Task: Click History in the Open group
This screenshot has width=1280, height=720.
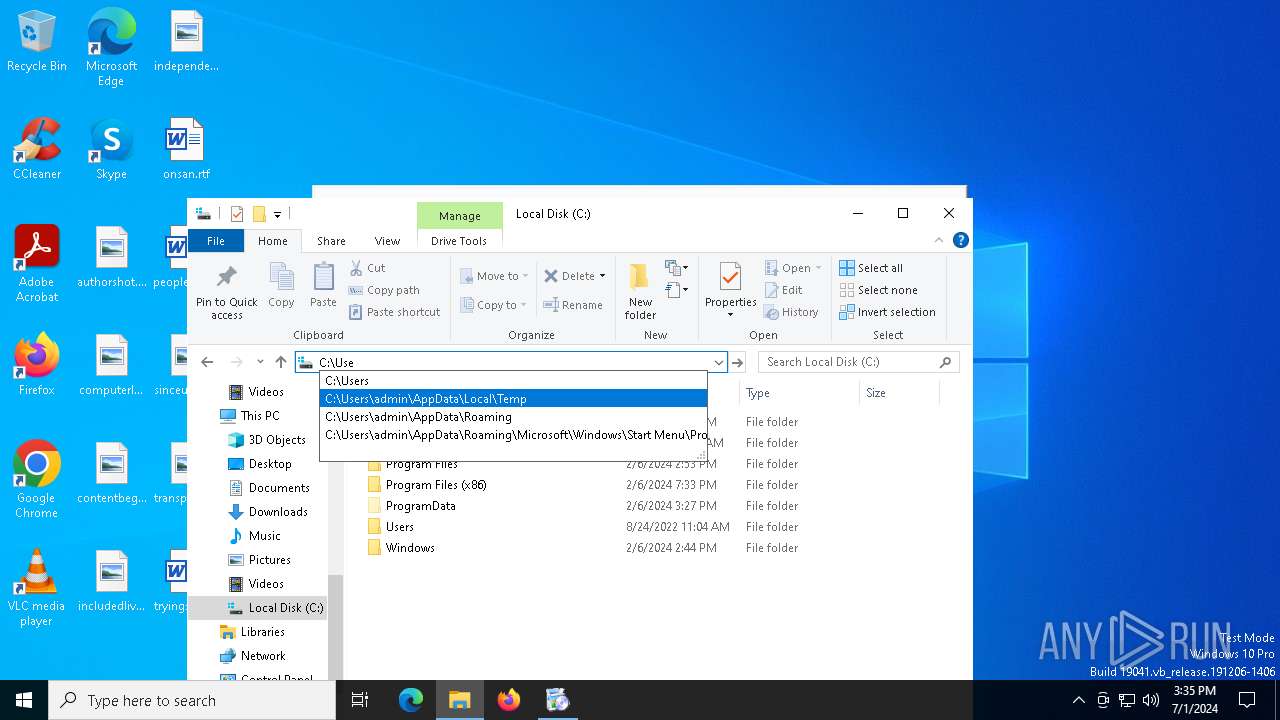Action: [x=792, y=312]
